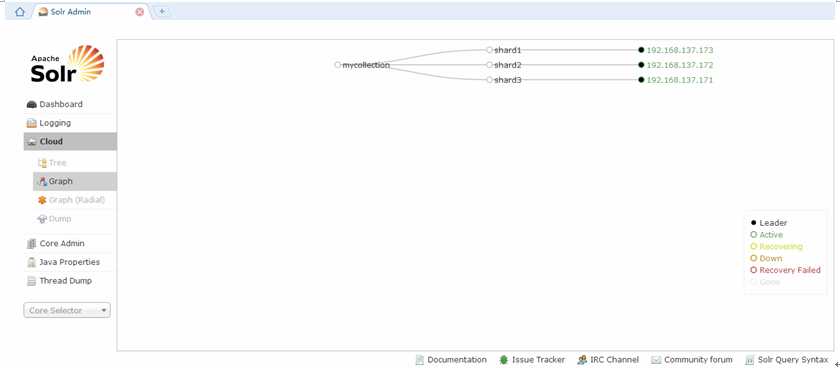Click the Leader legend entry

pyautogui.click(x=769, y=223)
